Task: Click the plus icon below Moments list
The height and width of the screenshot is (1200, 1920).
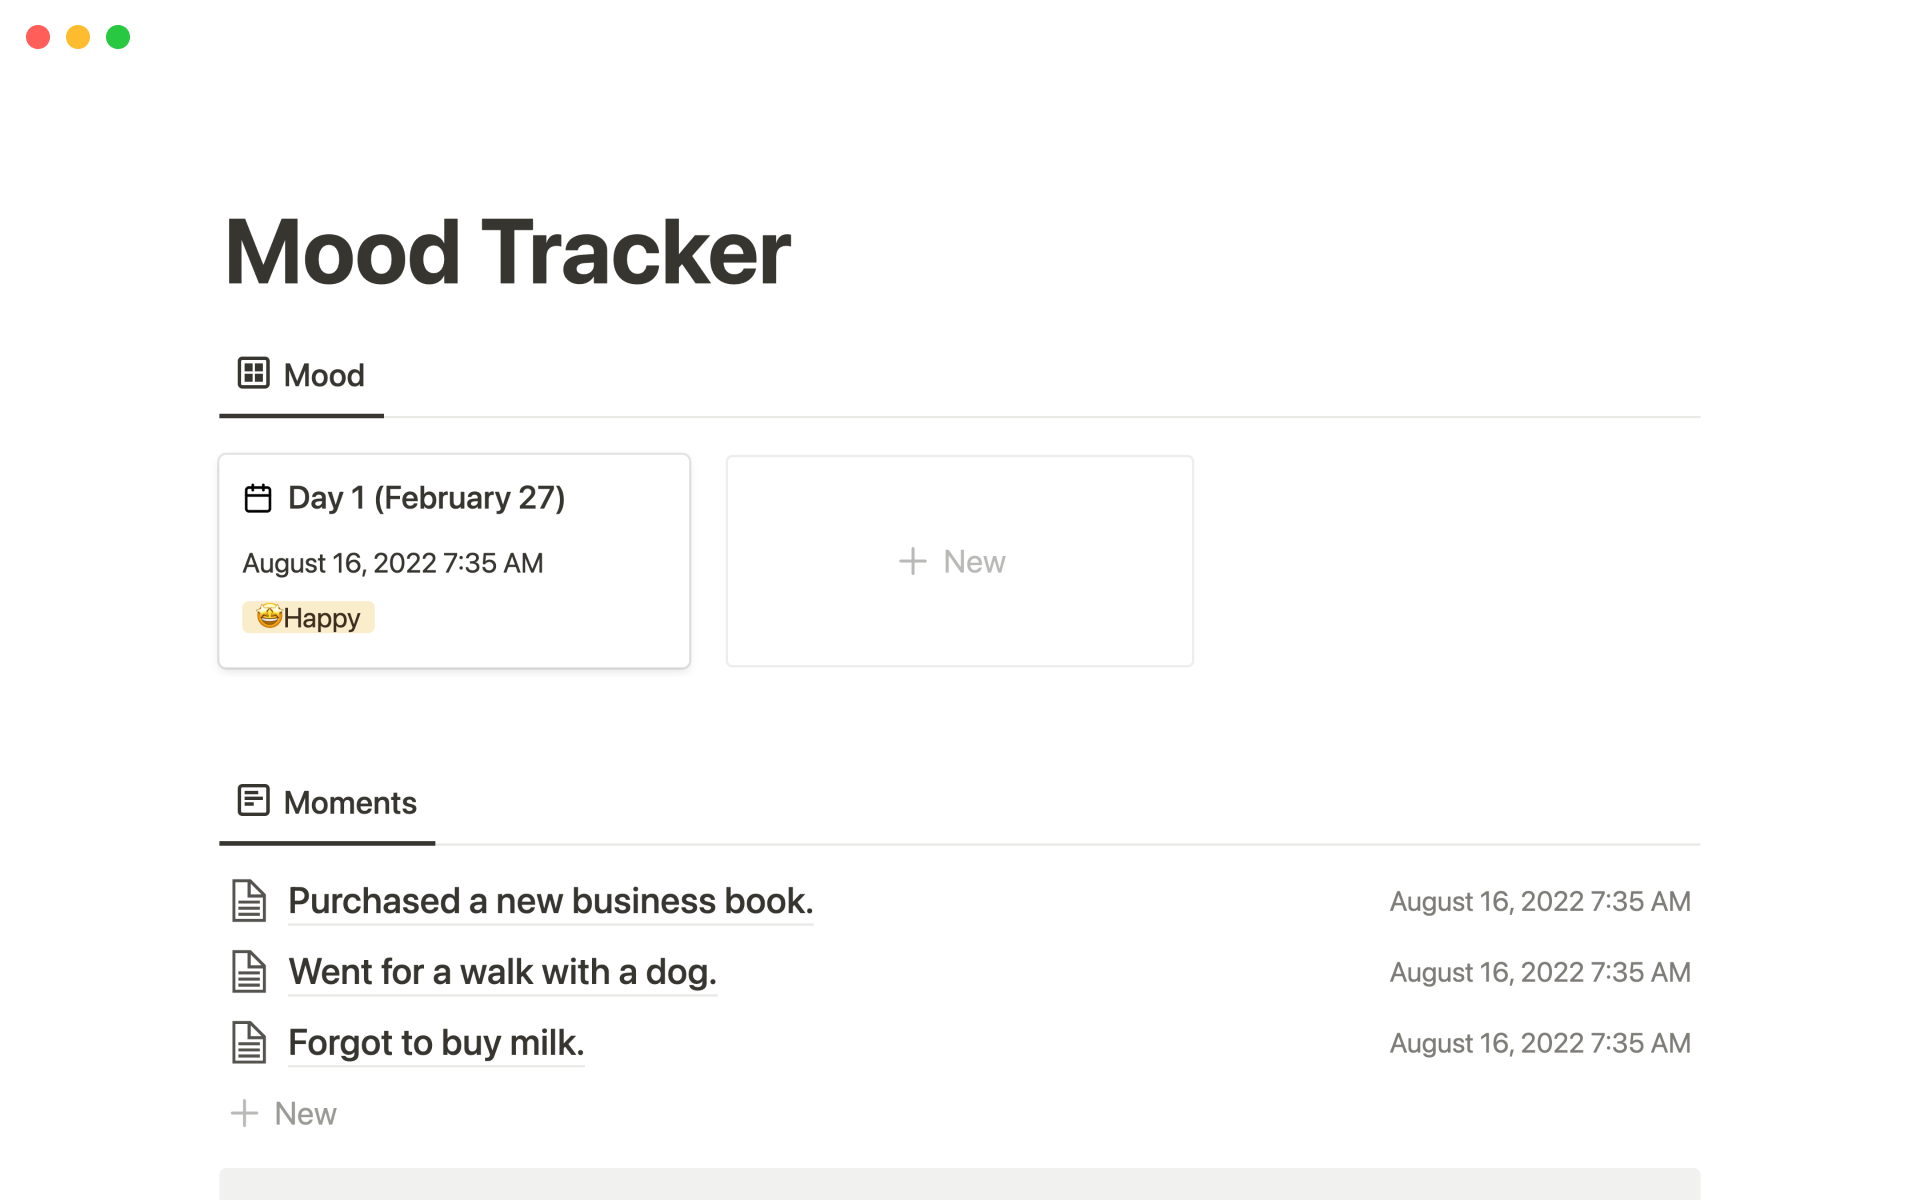Action: pos(244,1113)
